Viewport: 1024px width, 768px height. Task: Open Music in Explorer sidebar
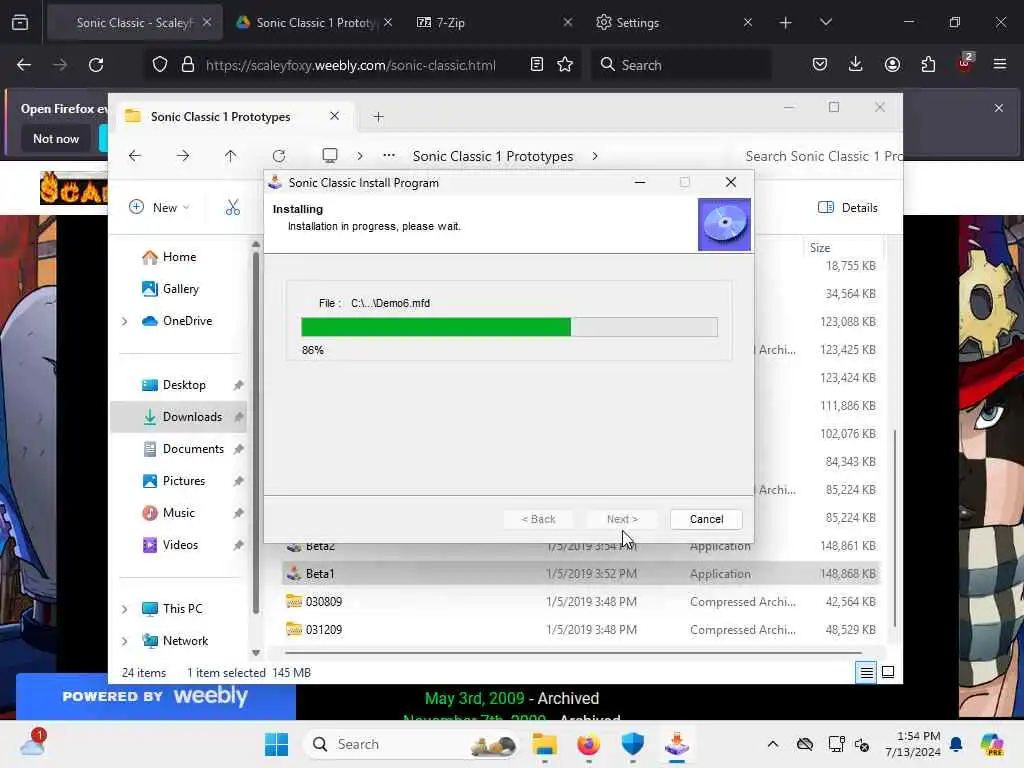coord(178,513)
